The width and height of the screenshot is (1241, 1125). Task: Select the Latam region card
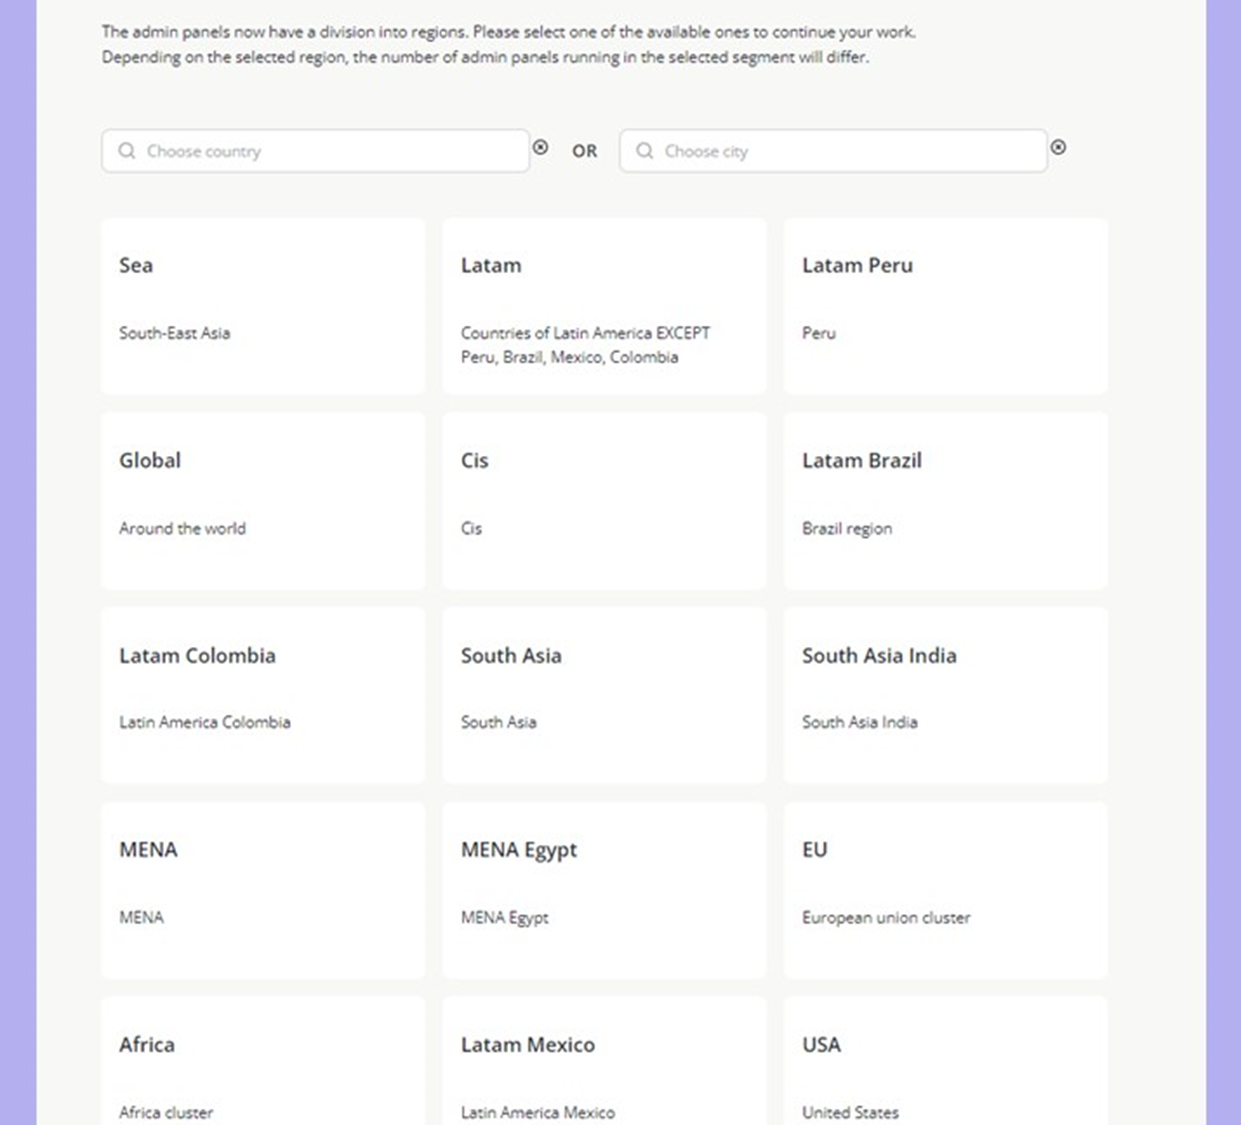tap(604, 306)
